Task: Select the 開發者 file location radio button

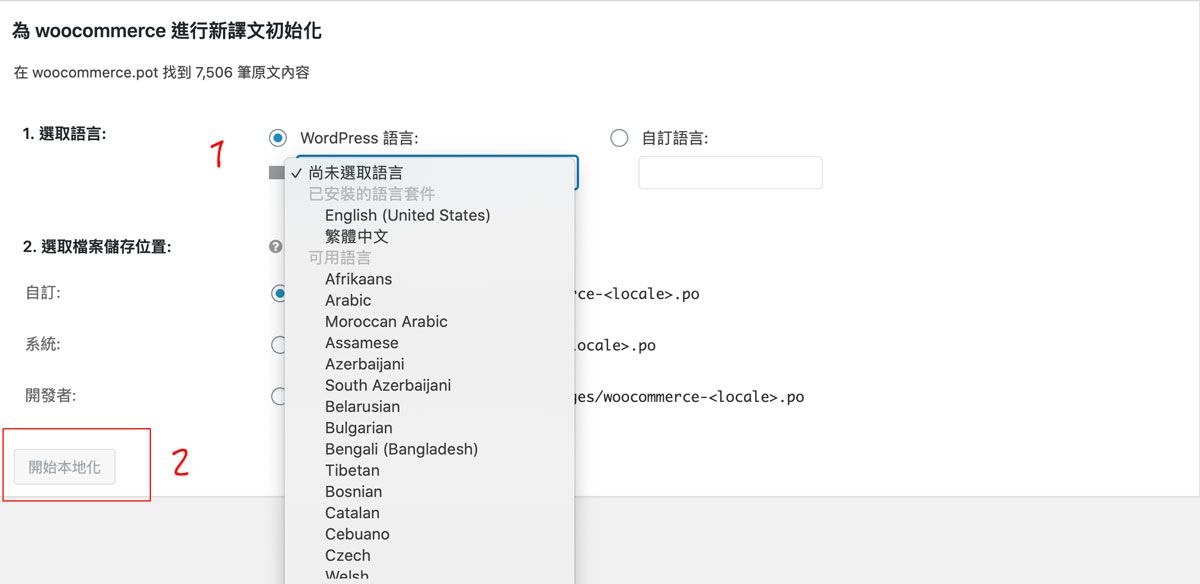Action: pos(278,396)
